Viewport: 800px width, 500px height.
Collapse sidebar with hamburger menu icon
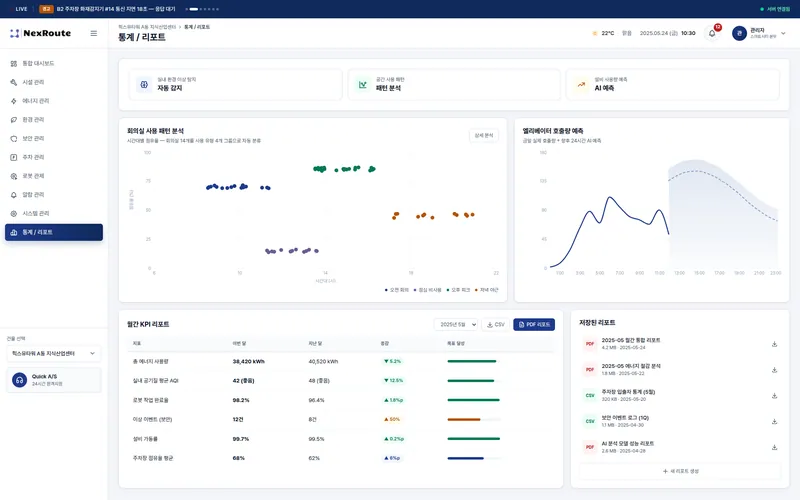93,33
